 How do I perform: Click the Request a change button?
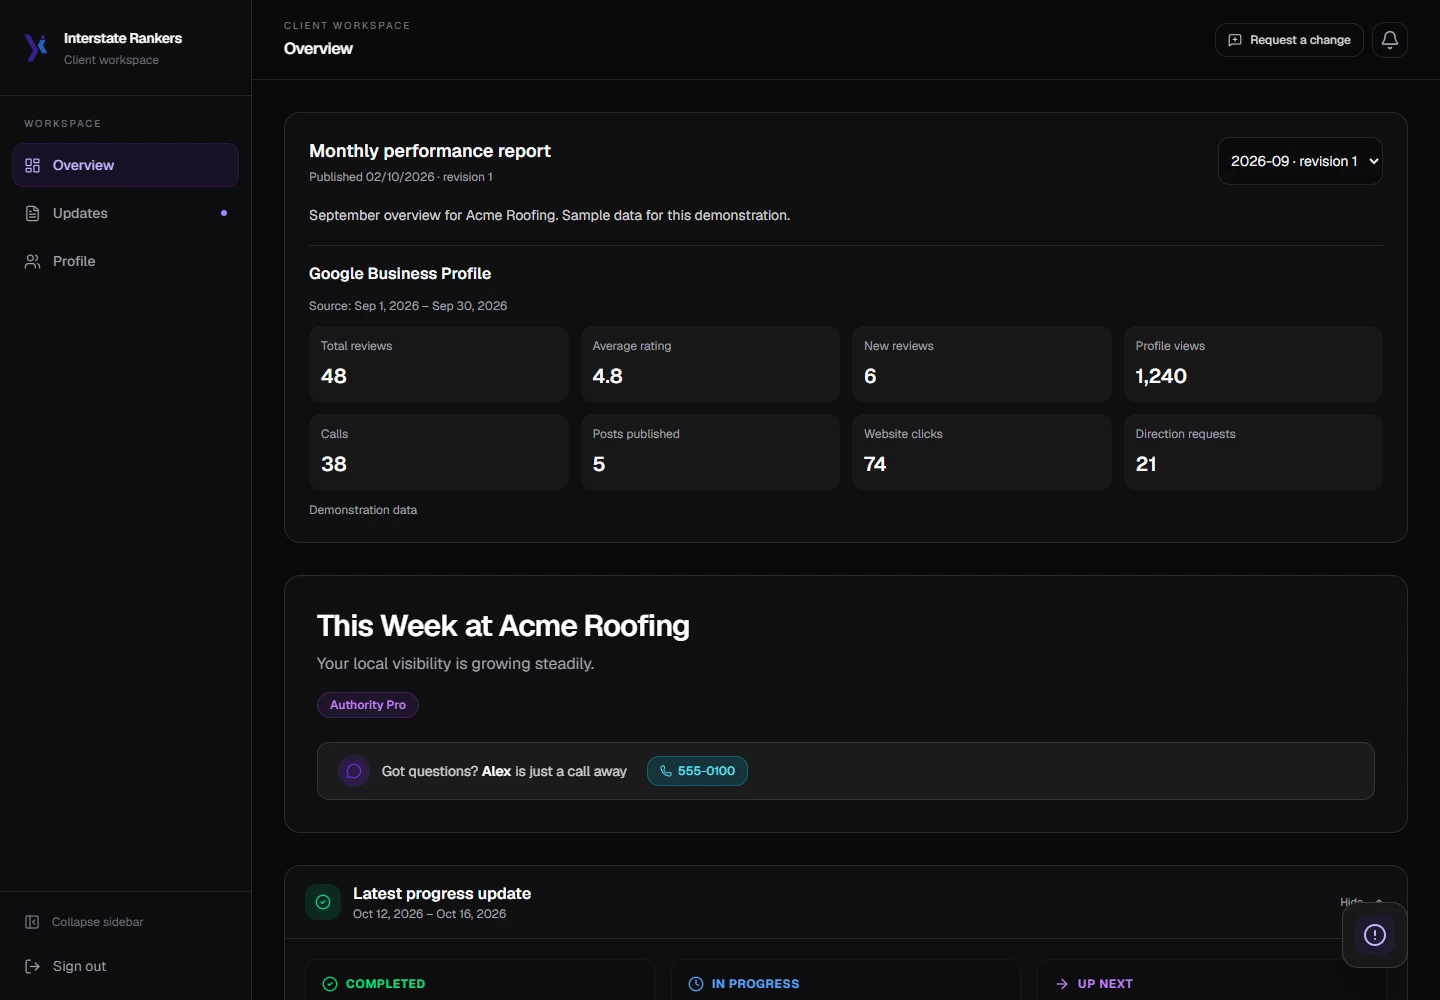coord(1289,40)
